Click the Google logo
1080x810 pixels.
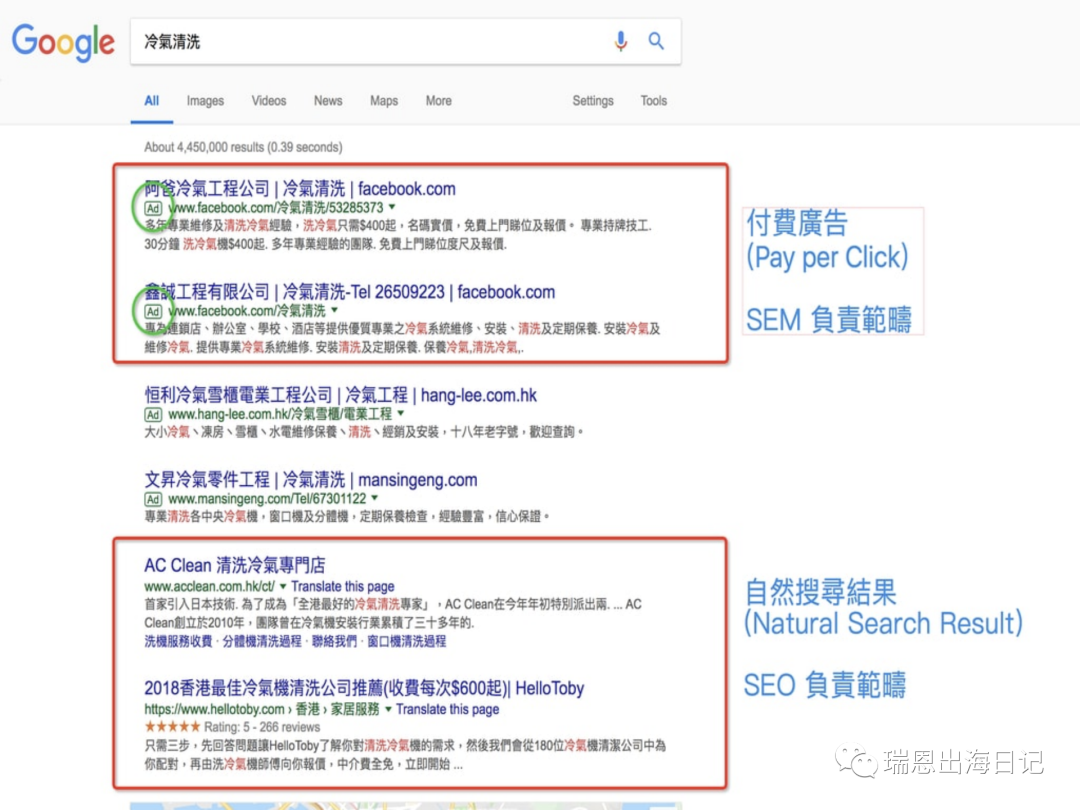click(63, 41)
